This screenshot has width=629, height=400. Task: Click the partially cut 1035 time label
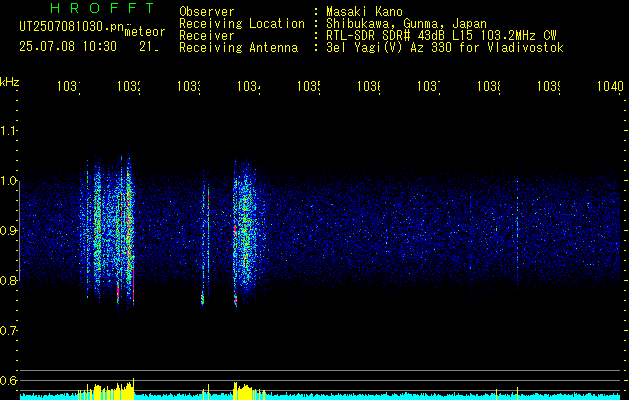point(308,86)
